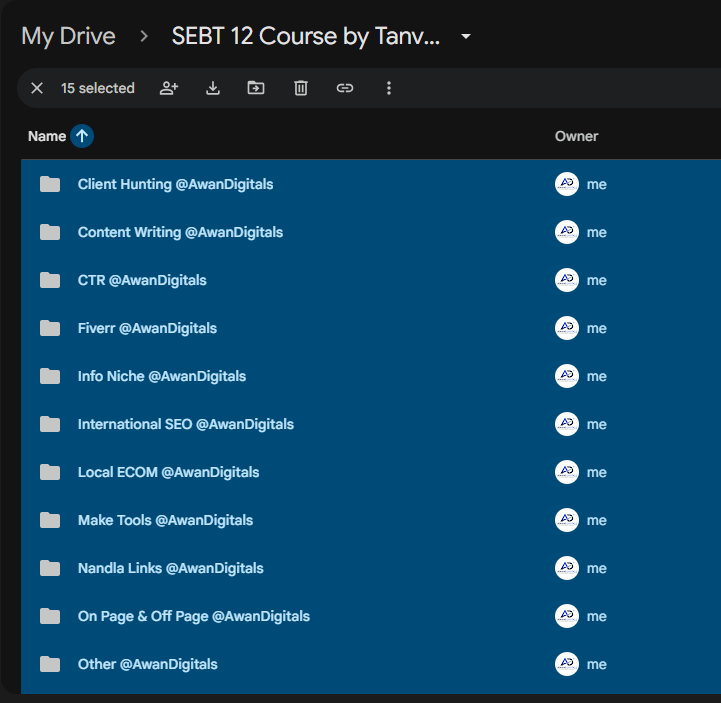This screenshot has width=721, height=703.
Task: Click owner avatar in Info Niche row
Action: [566, 376]
